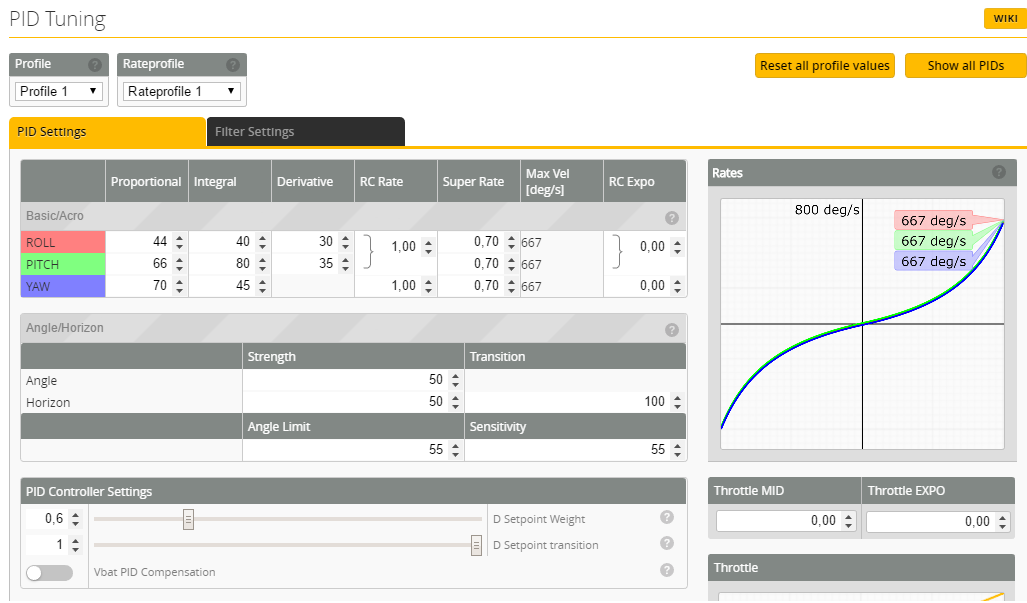Click Throttle EXPO stepper arrows
The height and width of the screenshot is (603, 1027).
pos(1003,522)
